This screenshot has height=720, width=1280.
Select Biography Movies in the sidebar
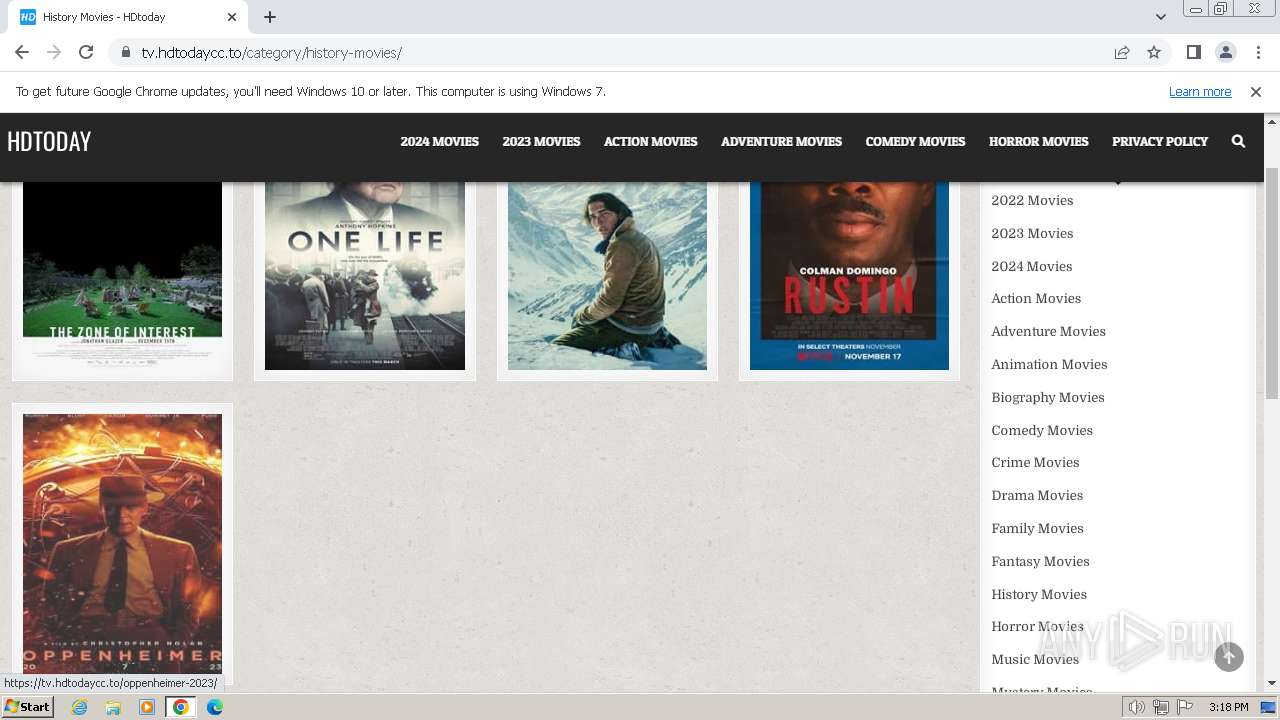1048,397
